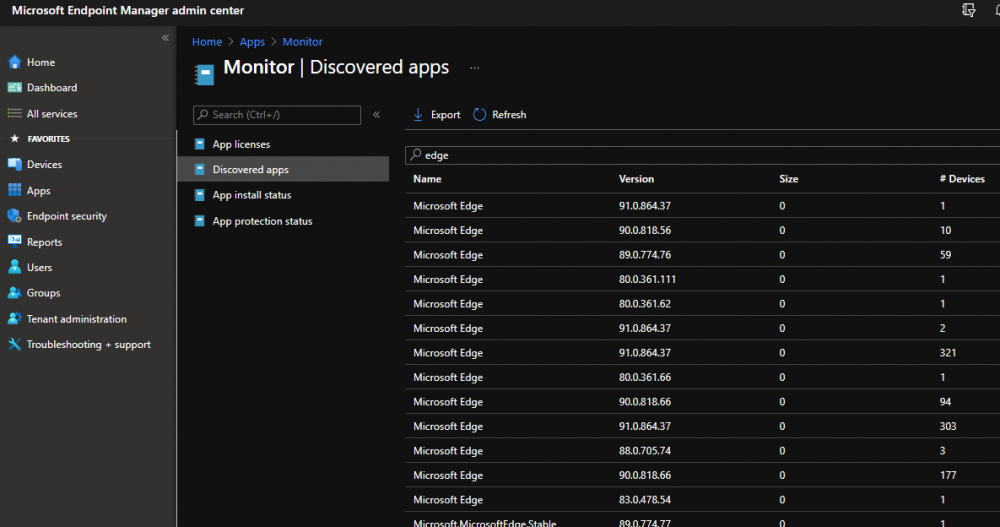The image size is (1000, 527).
Task: Click version 90.0.818.66 with 94 devices
Action: coord(644,402)
